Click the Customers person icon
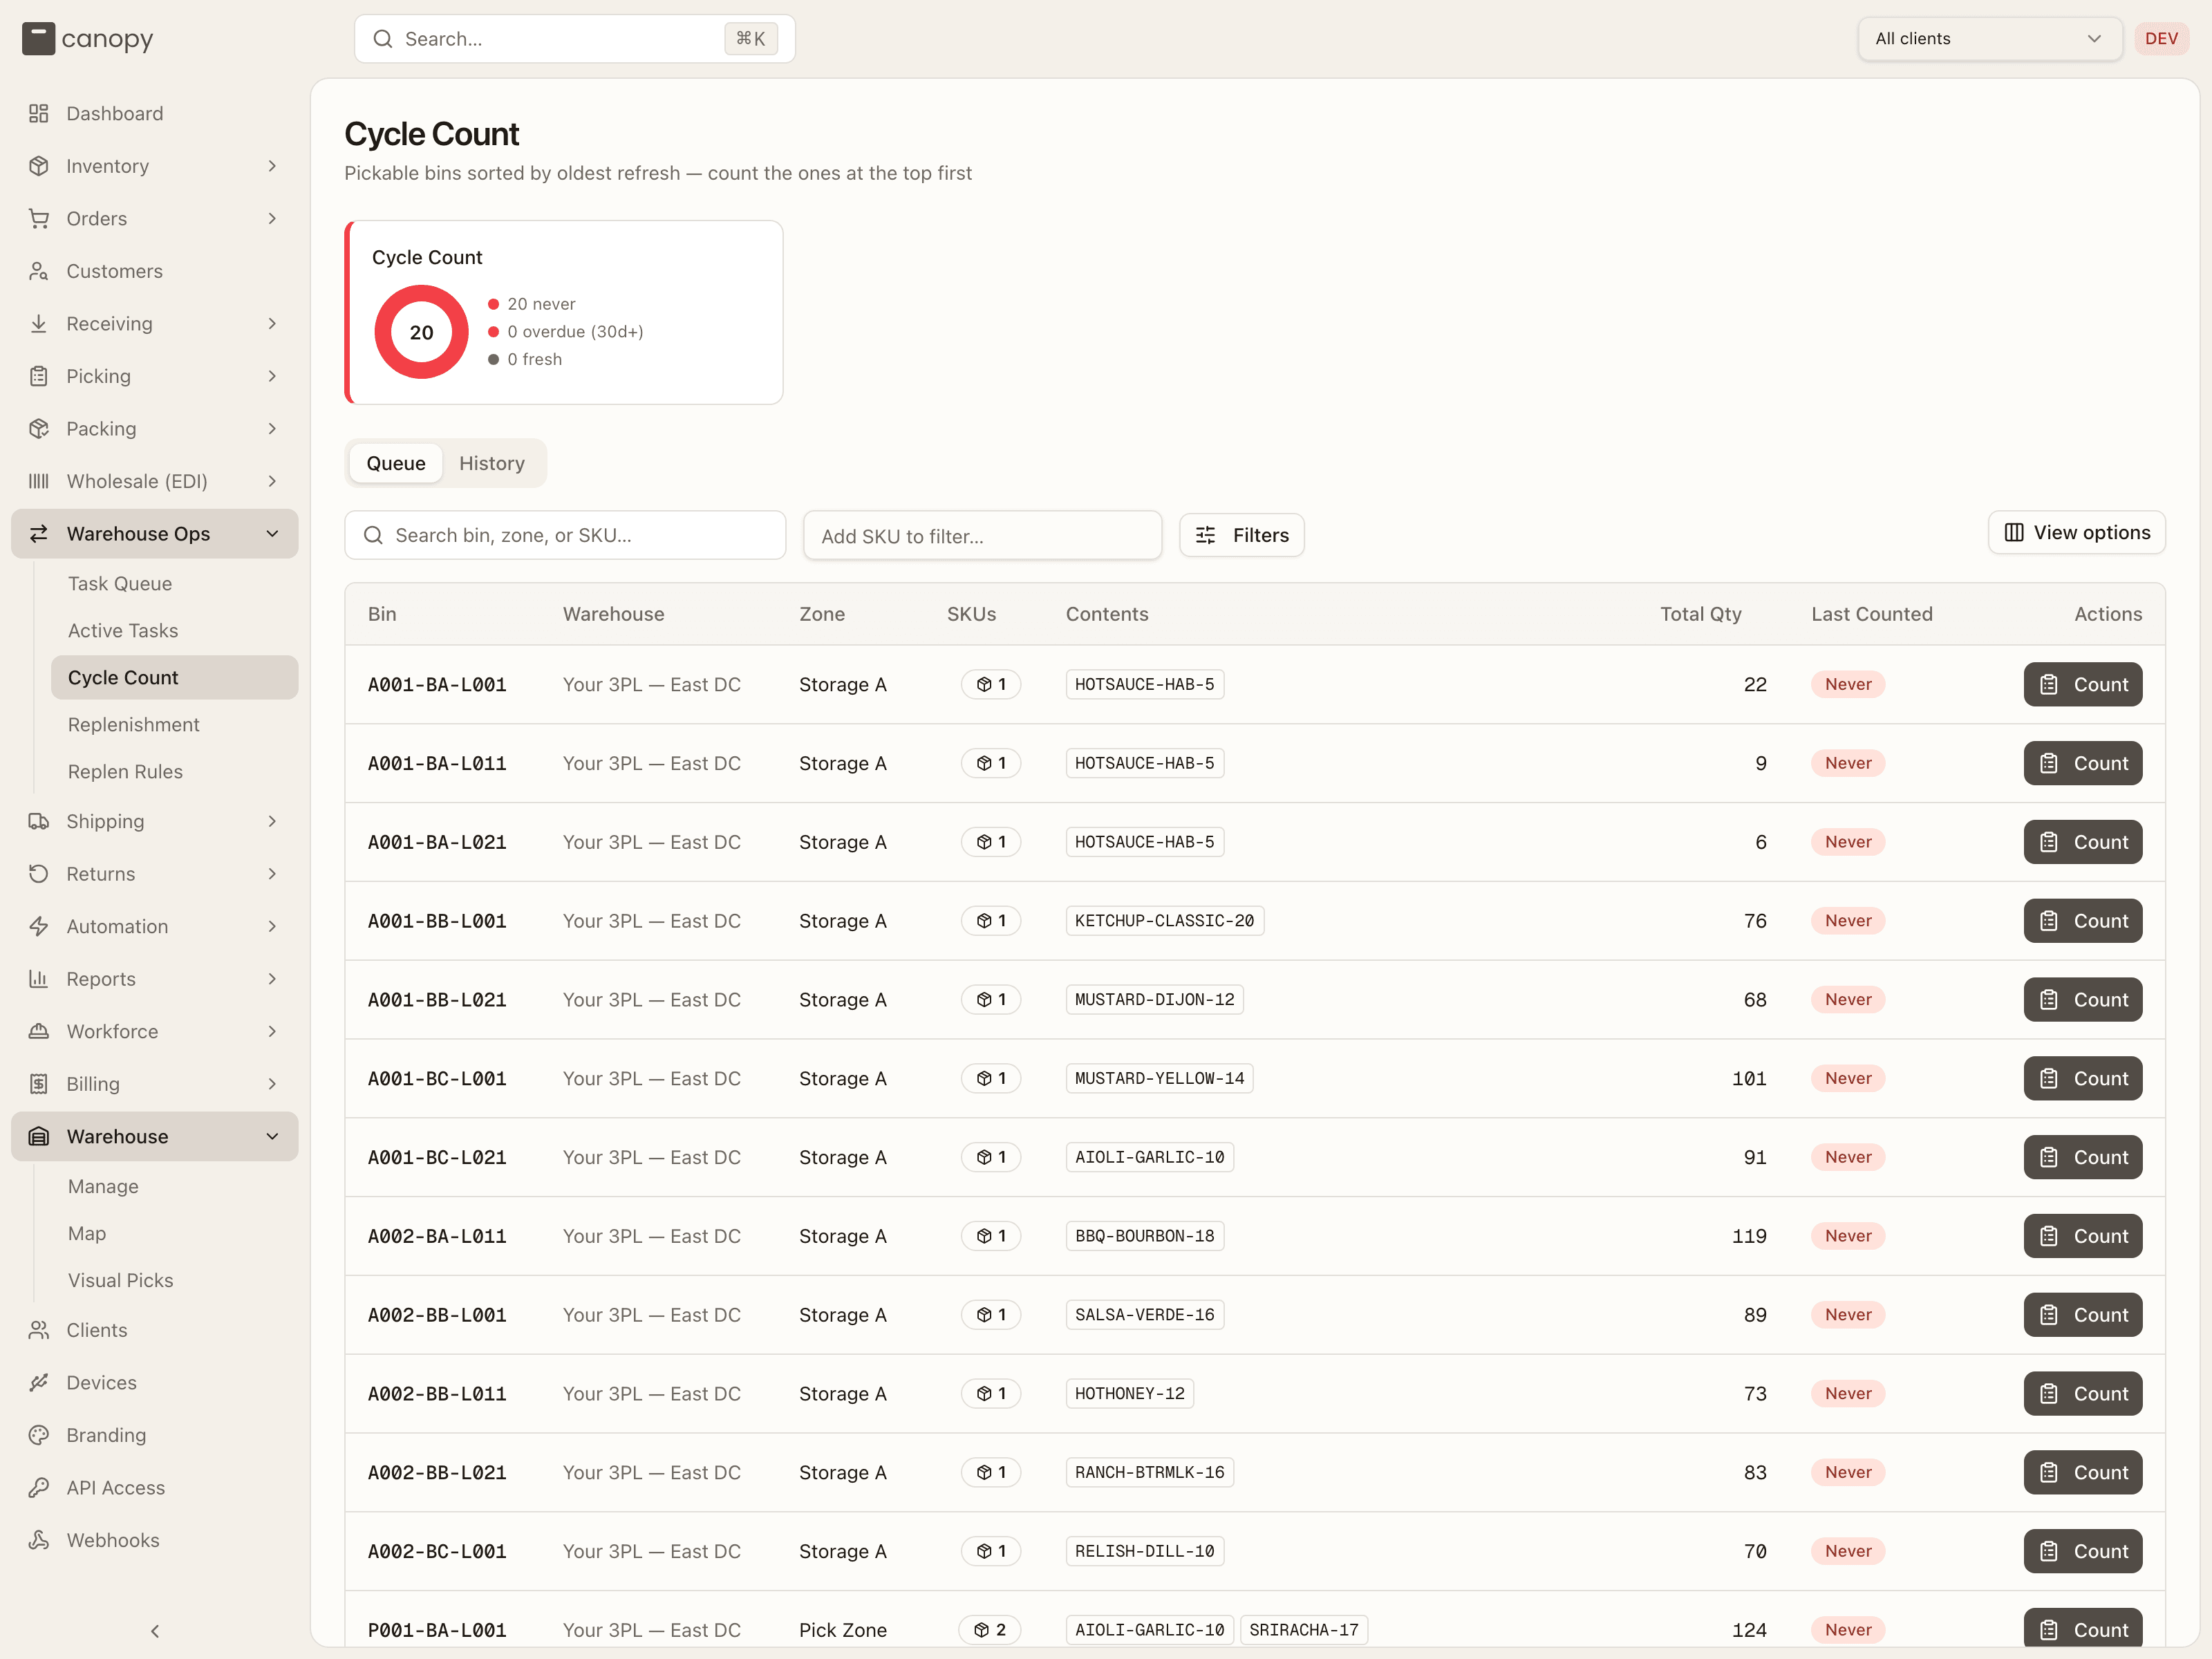 point(39,271)
